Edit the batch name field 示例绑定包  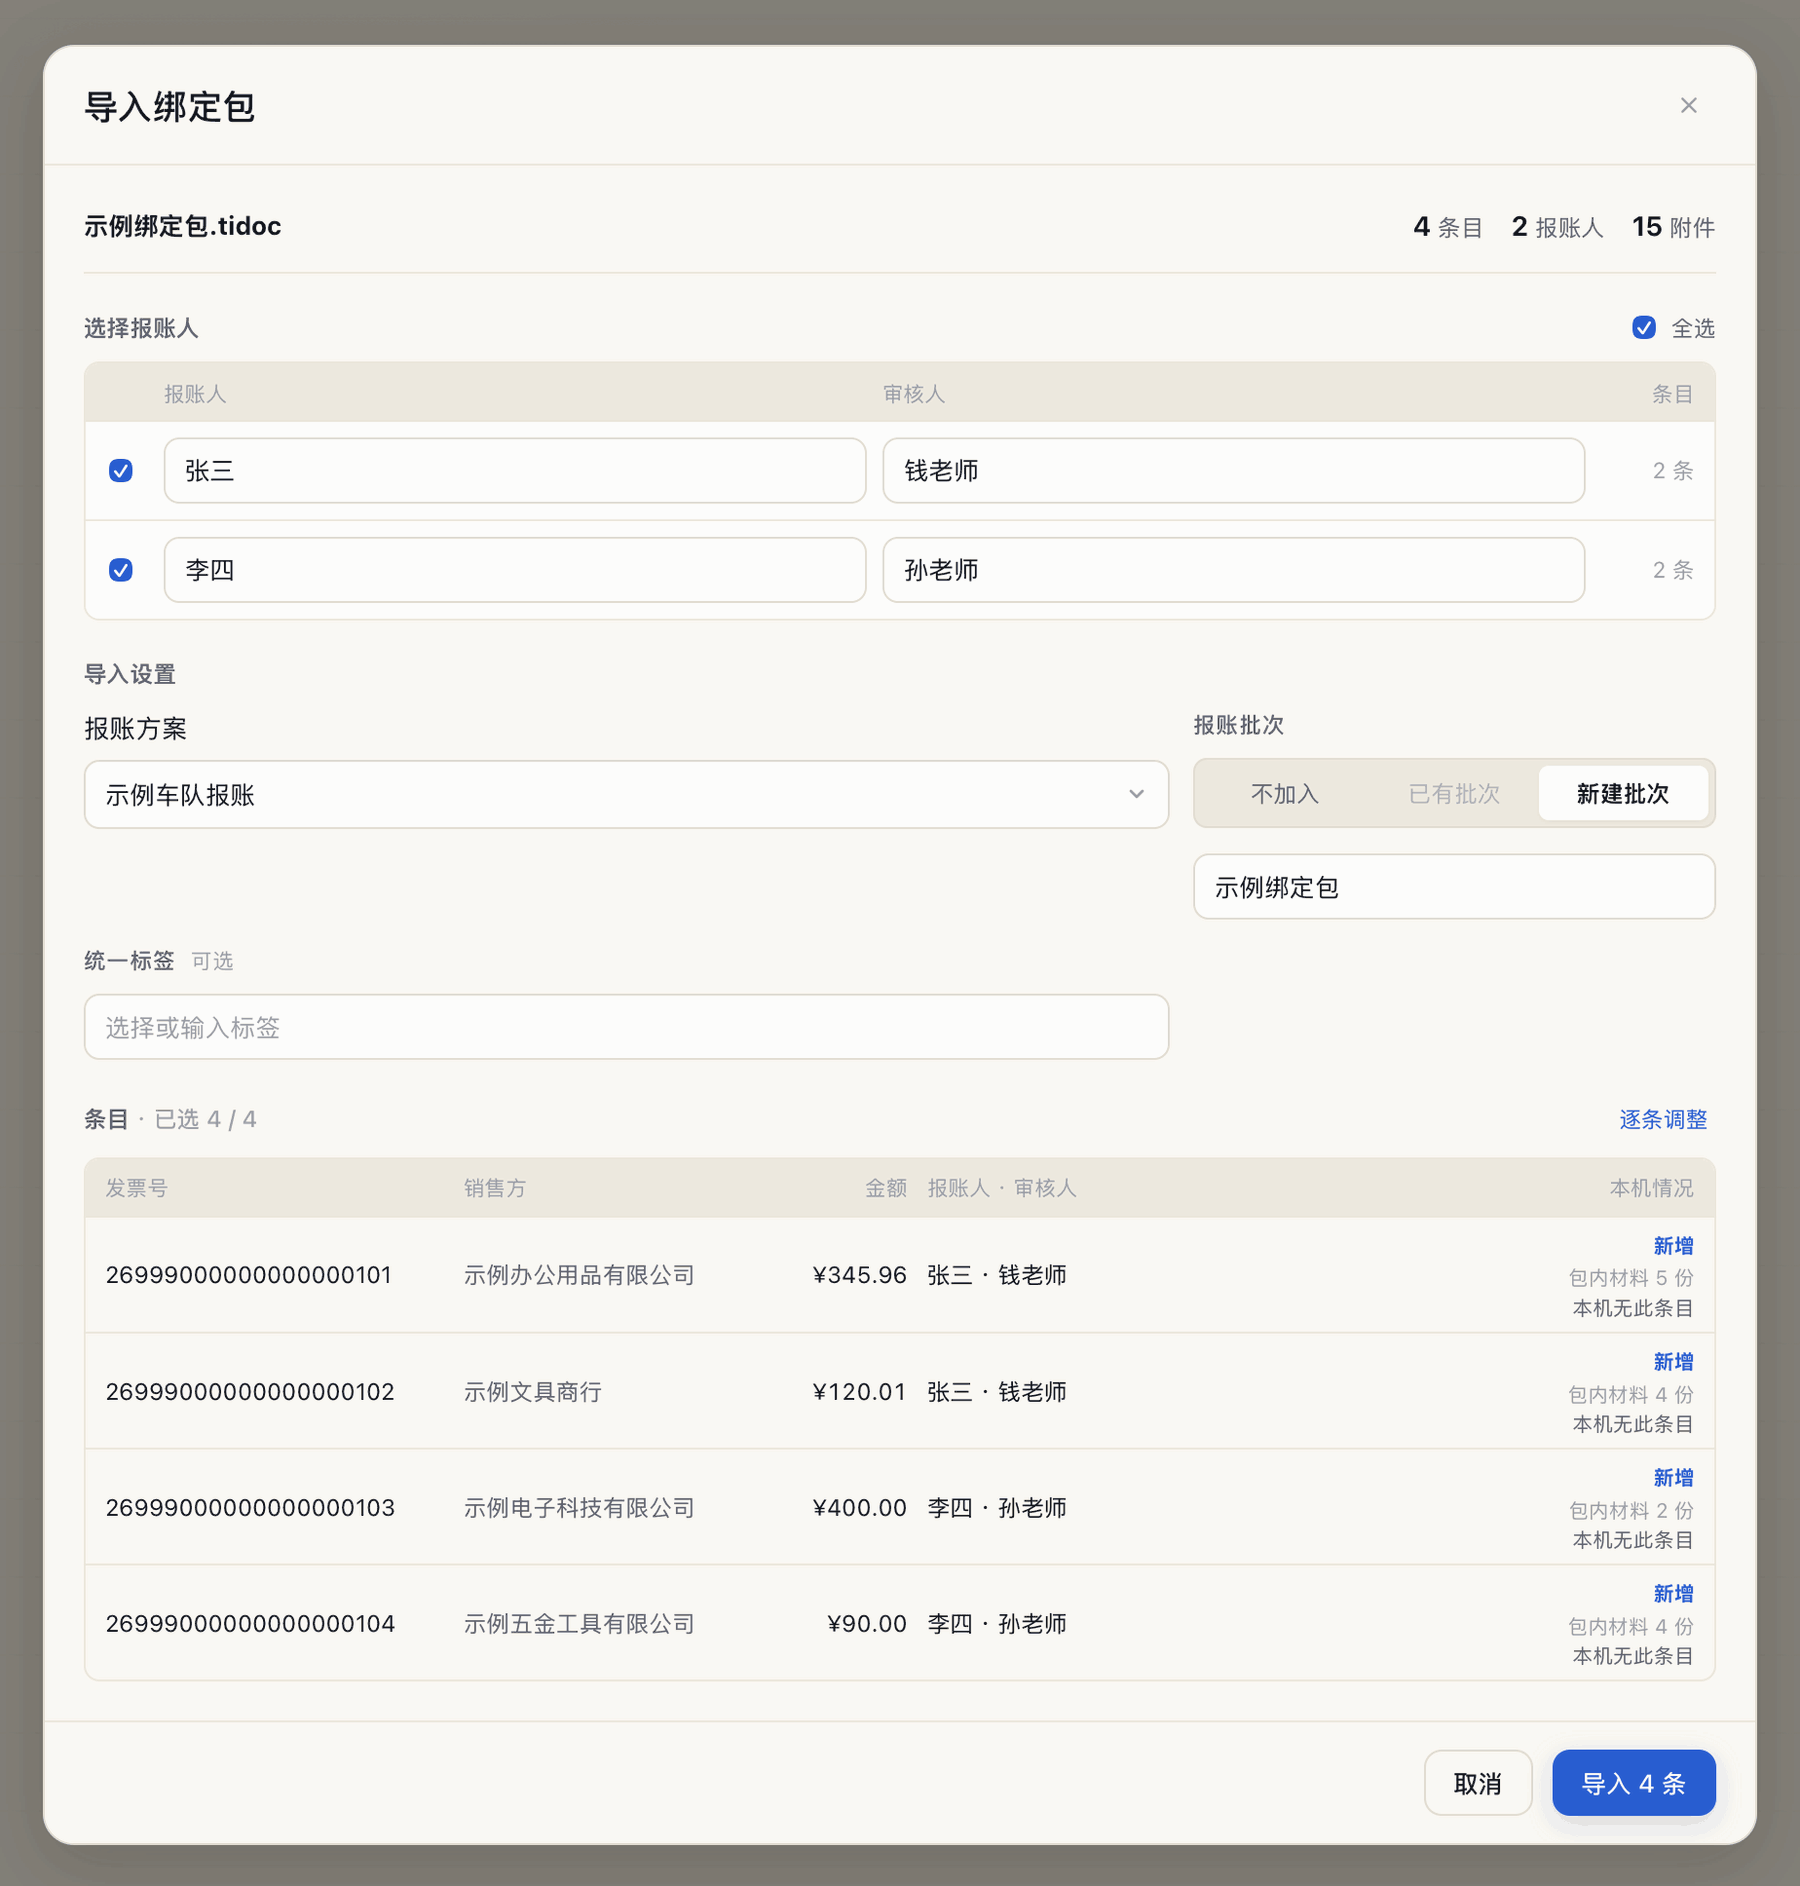click(1454, 886)
